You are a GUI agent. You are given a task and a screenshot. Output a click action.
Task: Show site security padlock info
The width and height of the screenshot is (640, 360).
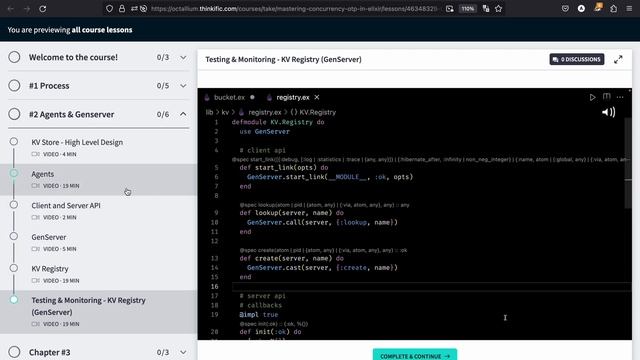[122, 9]
